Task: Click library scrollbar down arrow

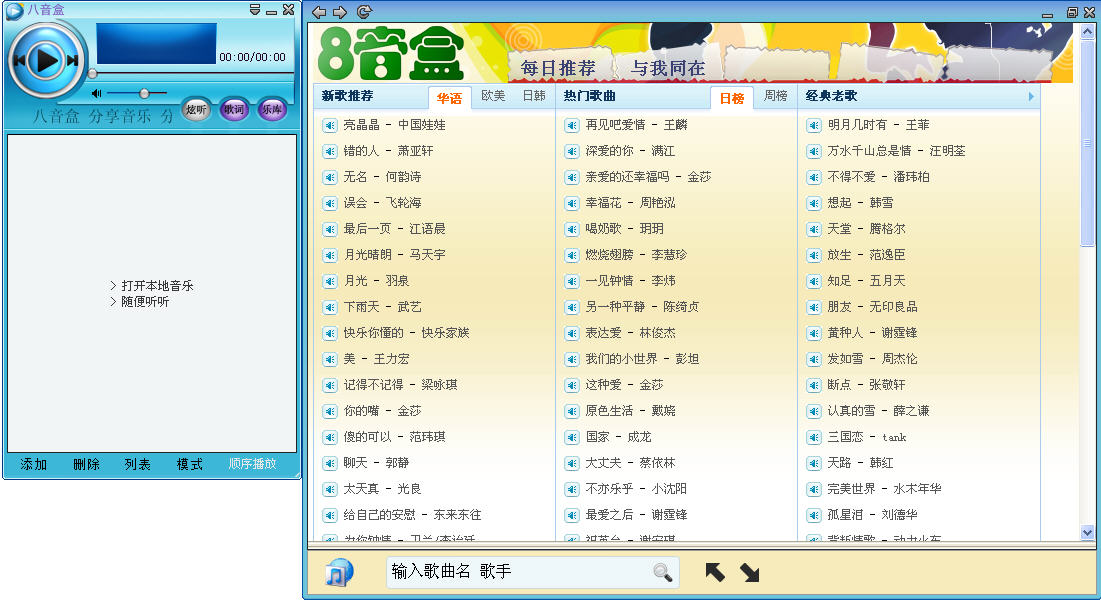Action: [1088, 533]
